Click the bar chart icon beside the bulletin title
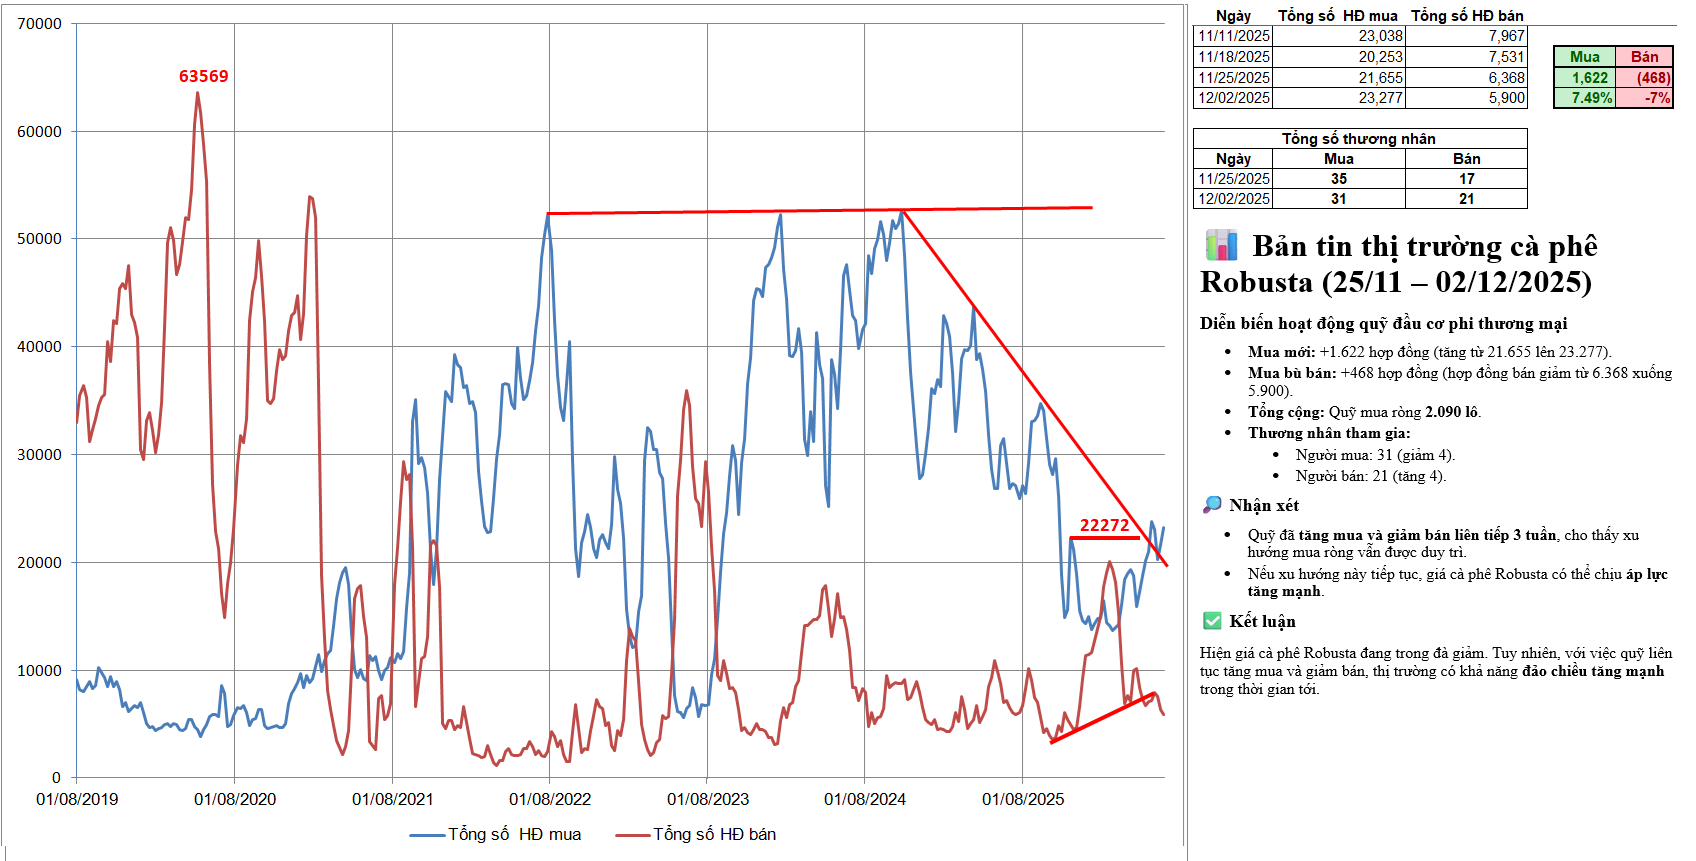Screen dimensions: 1696x861 [1221, 245]
